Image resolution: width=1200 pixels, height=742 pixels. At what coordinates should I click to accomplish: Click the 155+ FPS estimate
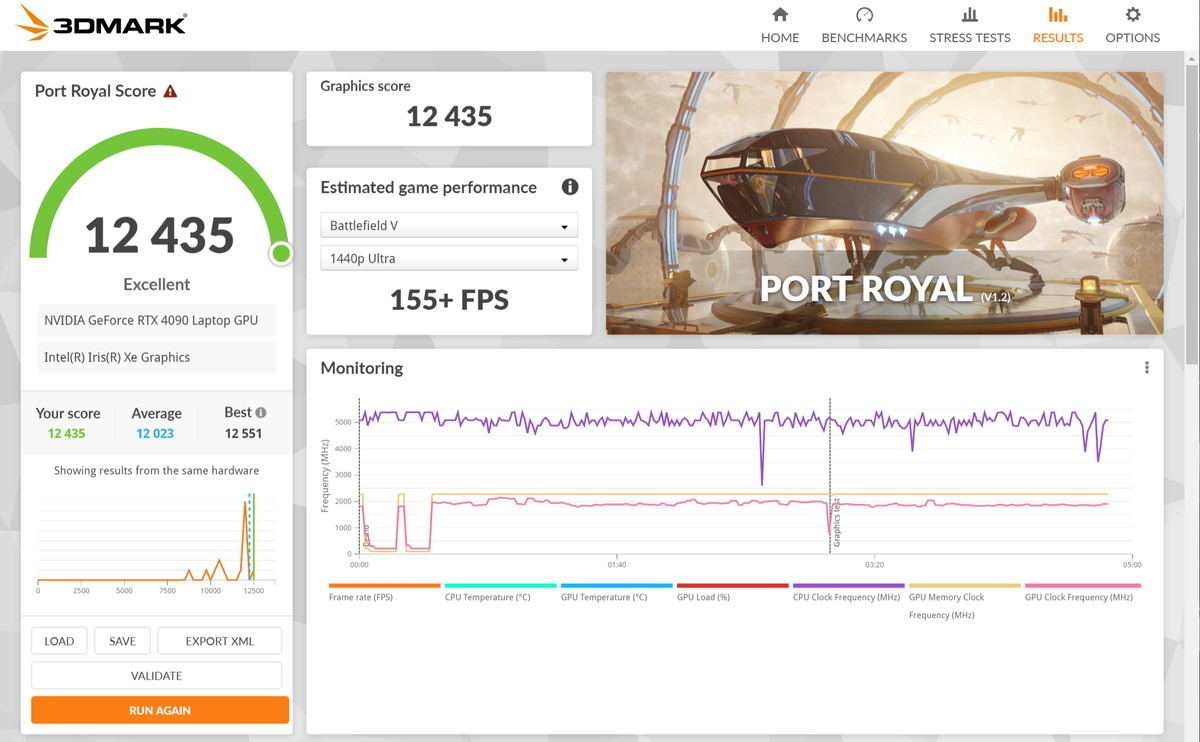[x=449, y=300]
